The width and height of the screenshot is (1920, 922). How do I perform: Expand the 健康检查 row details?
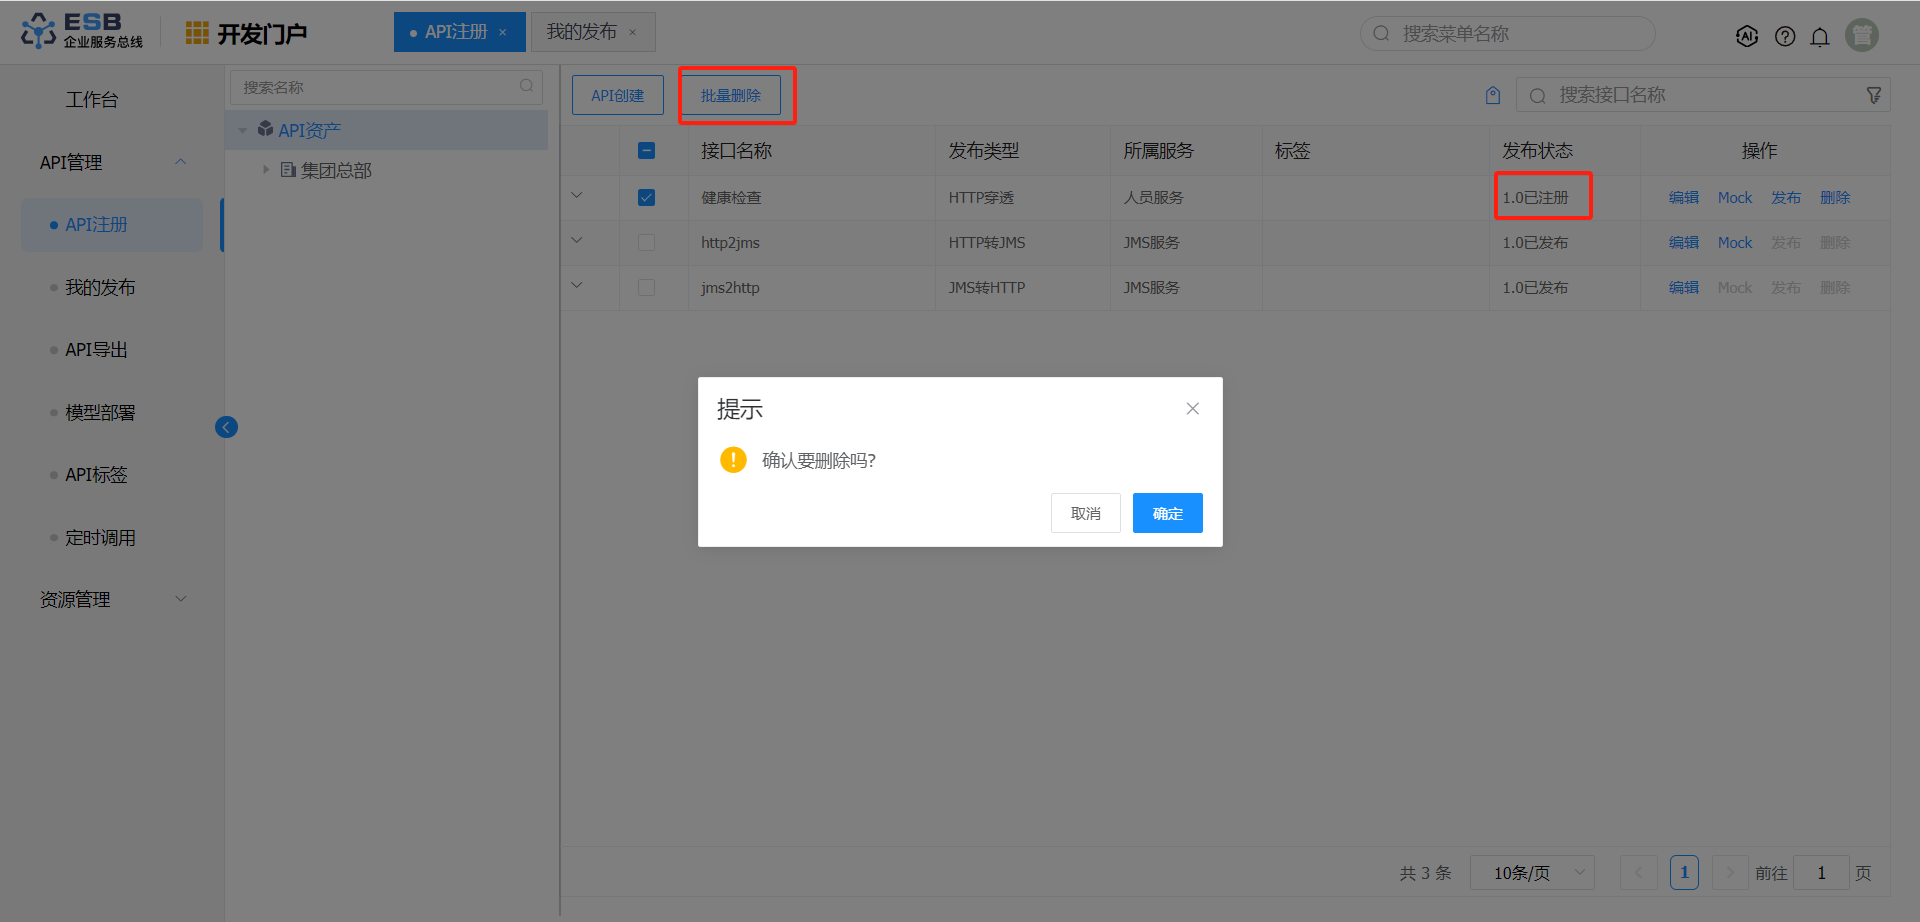point(577,196)
